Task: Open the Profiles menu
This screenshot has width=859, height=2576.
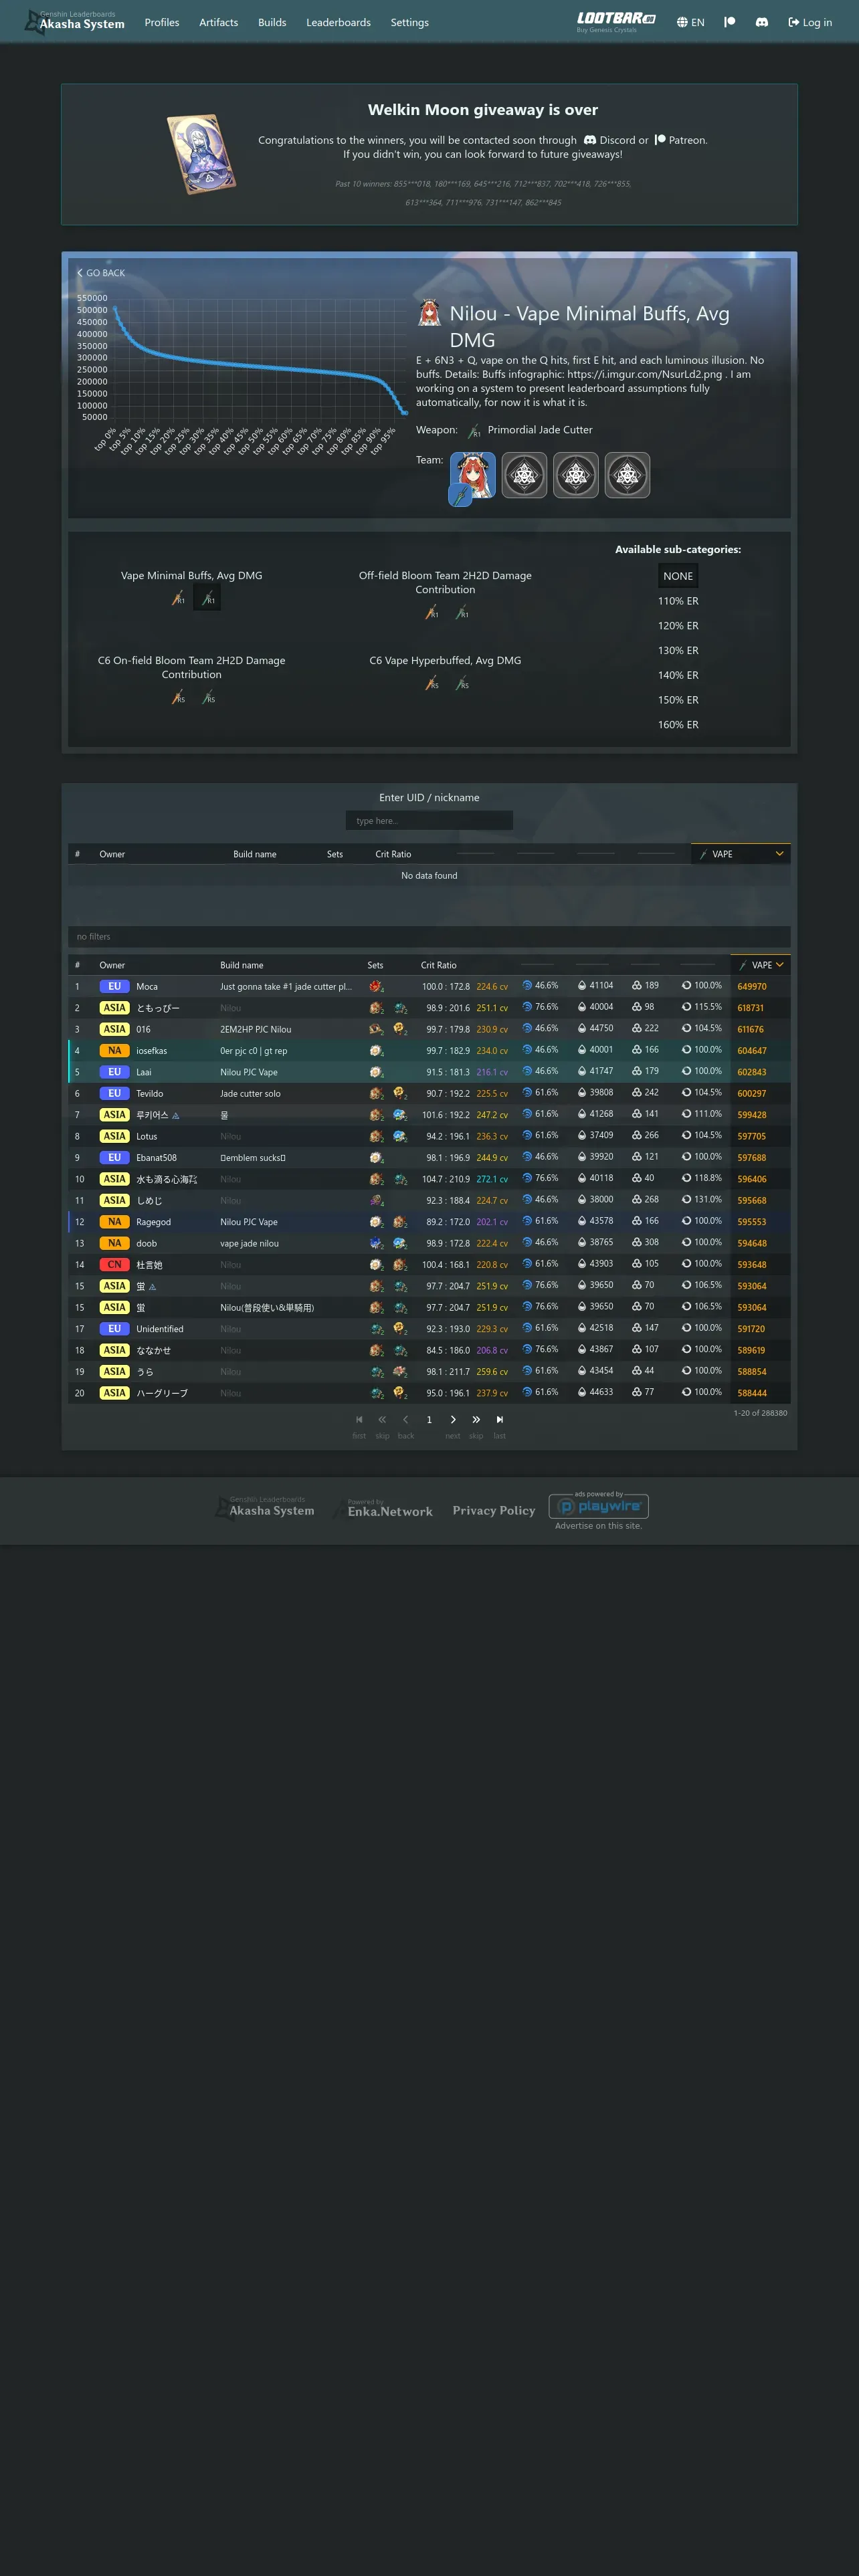Action: pyautogui.click(x=162, y=22)
